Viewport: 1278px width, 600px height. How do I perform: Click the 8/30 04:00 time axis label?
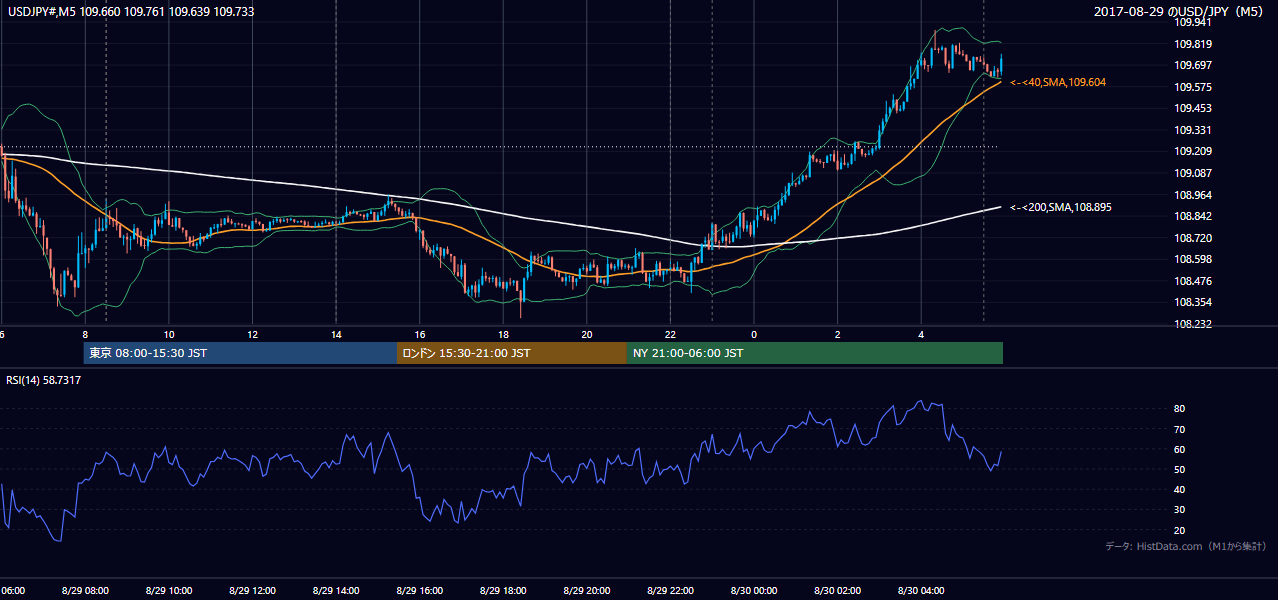(920, 590)
